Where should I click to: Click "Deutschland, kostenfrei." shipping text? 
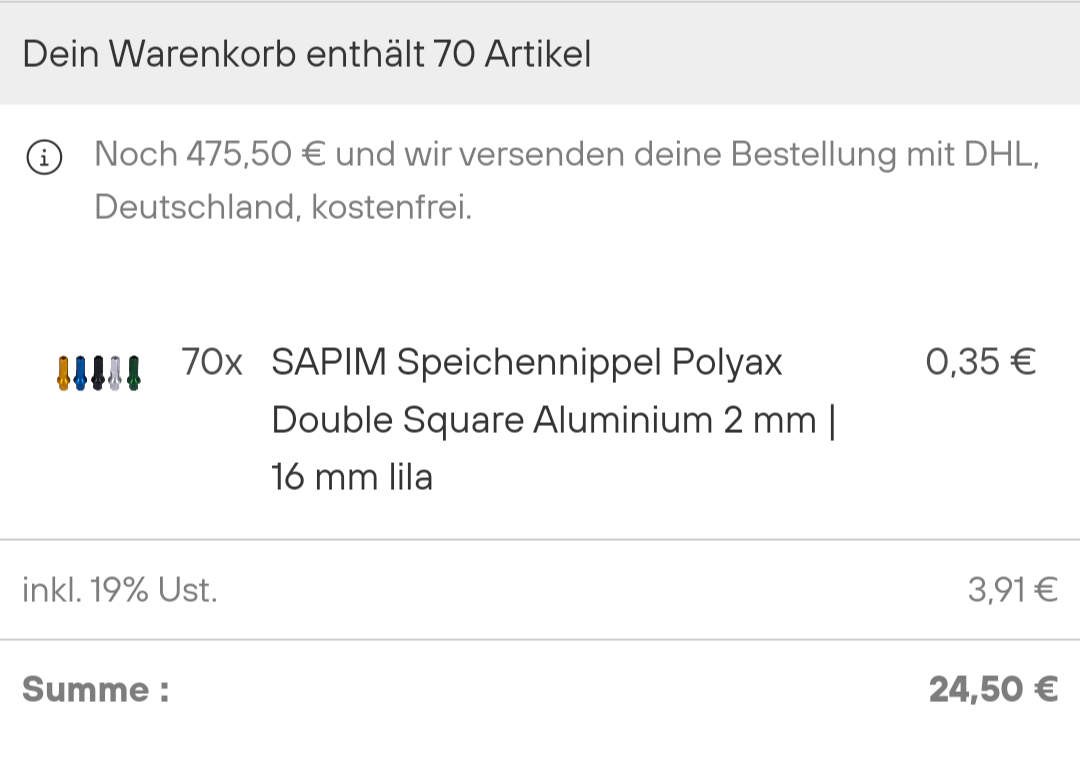click(x=282, y=208)
